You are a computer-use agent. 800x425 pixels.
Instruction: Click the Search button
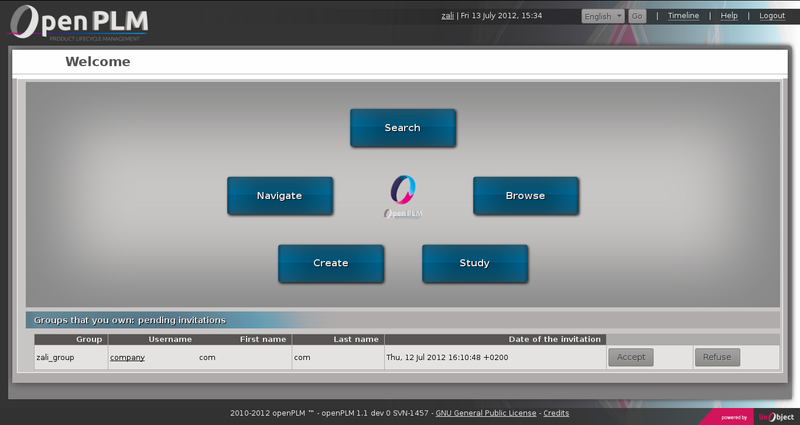403,128
